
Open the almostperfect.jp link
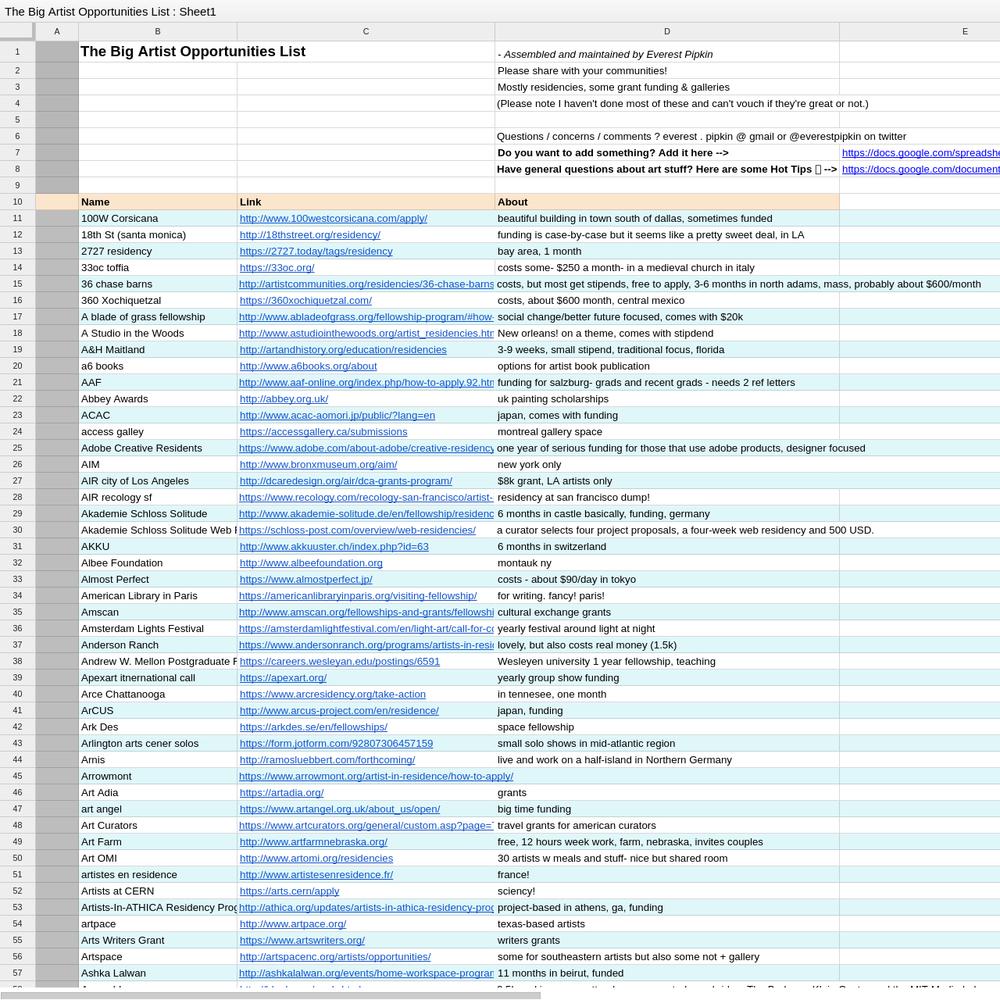click(x=305, y=580)
